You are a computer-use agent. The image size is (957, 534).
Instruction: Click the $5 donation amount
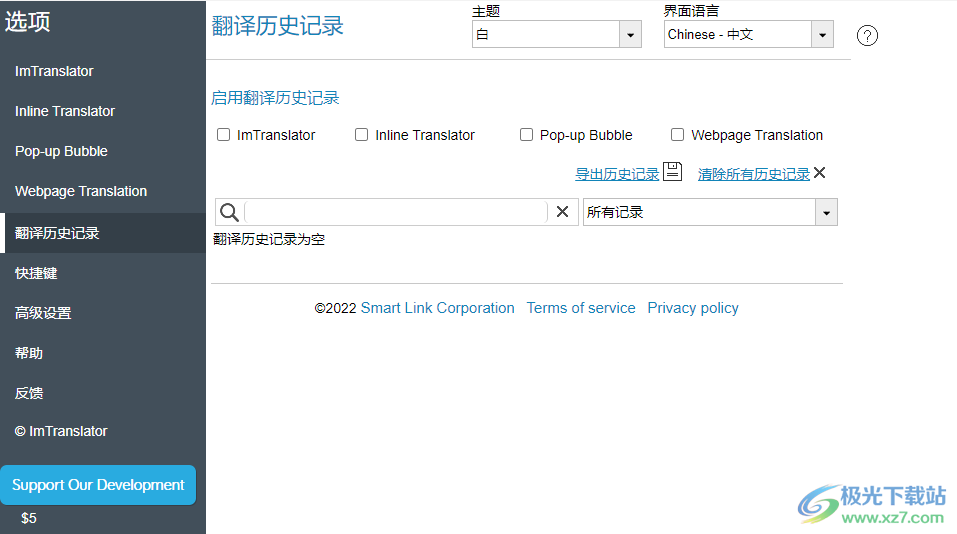[x=29, y=518]
